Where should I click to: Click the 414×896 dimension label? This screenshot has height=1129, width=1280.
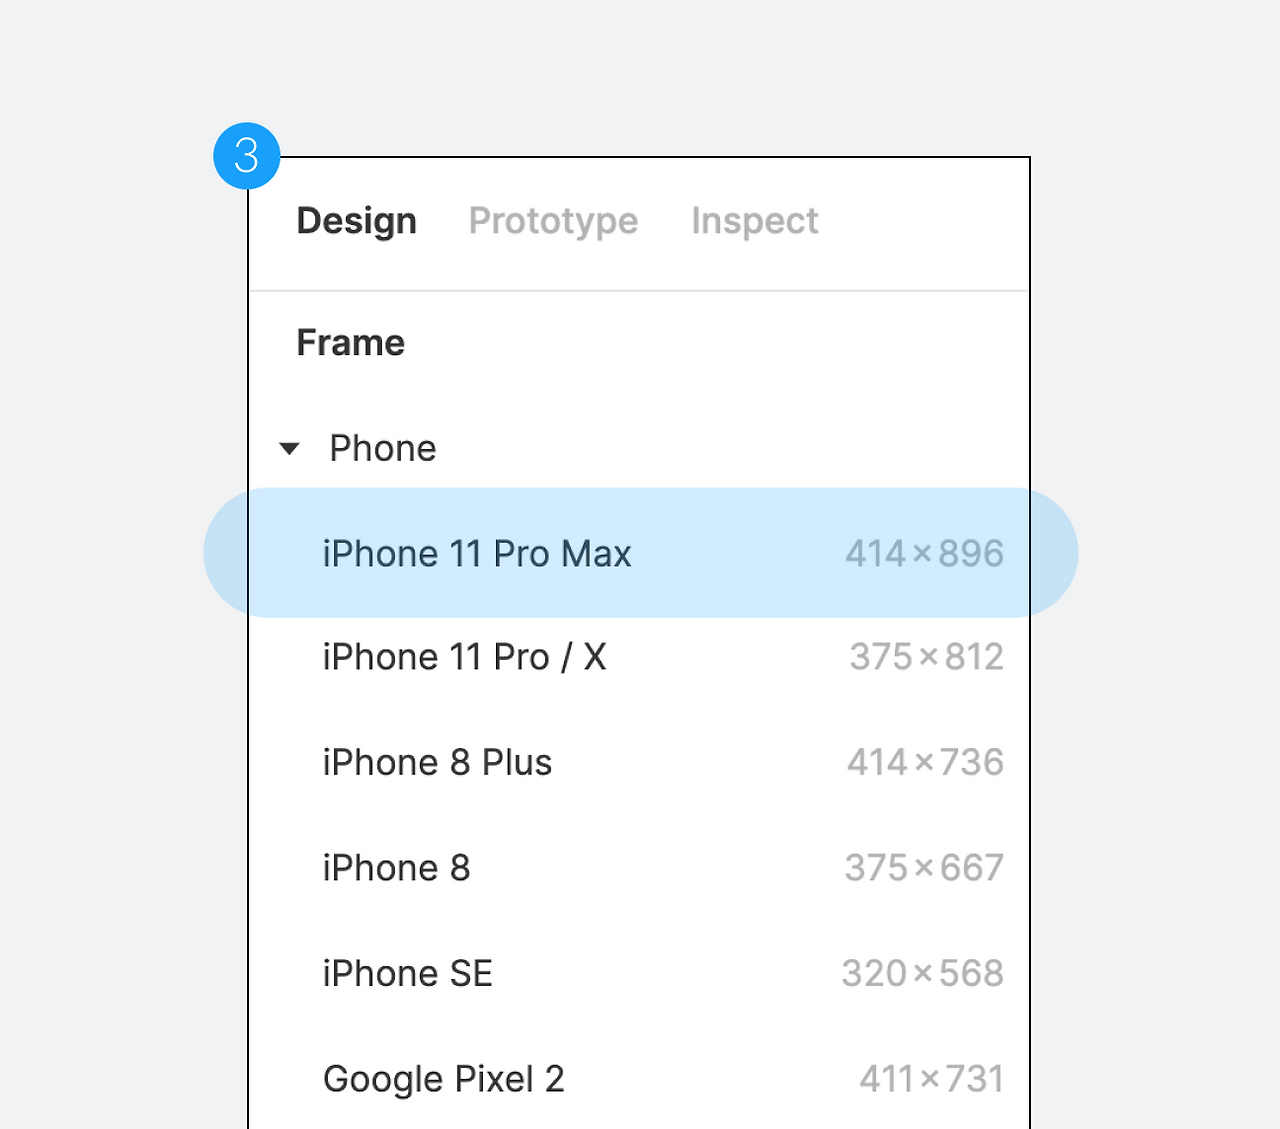click(924, 553)
